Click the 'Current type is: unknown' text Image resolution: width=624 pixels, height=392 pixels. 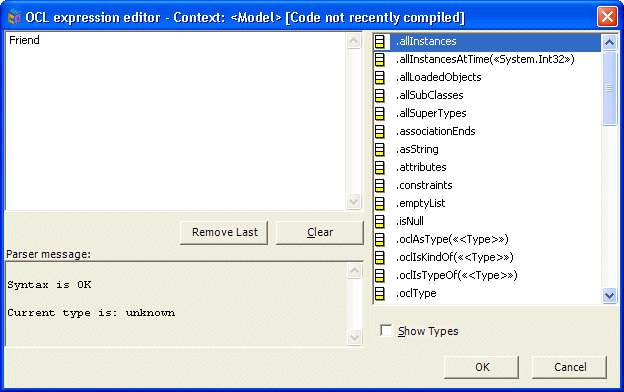coord(91,313)
